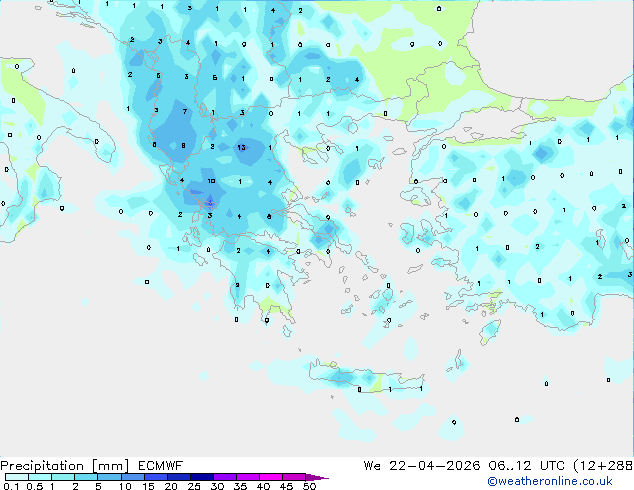Click the 'Precipitation [mm]' title label
This screenshot has height=490, width=634.
click(x=65, y=466)
